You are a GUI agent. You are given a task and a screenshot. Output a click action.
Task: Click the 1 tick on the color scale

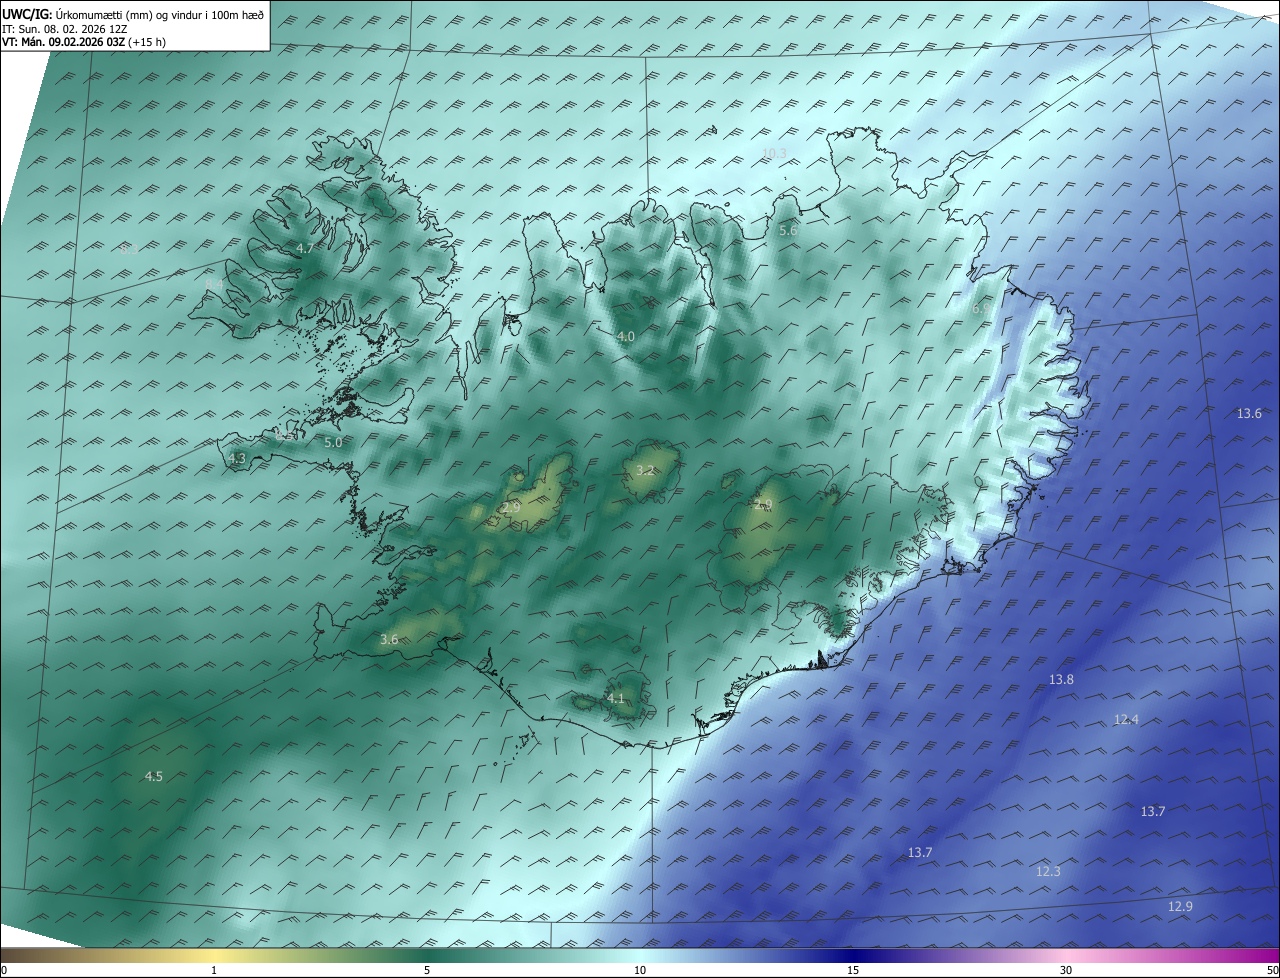click(x=215, y=971)
